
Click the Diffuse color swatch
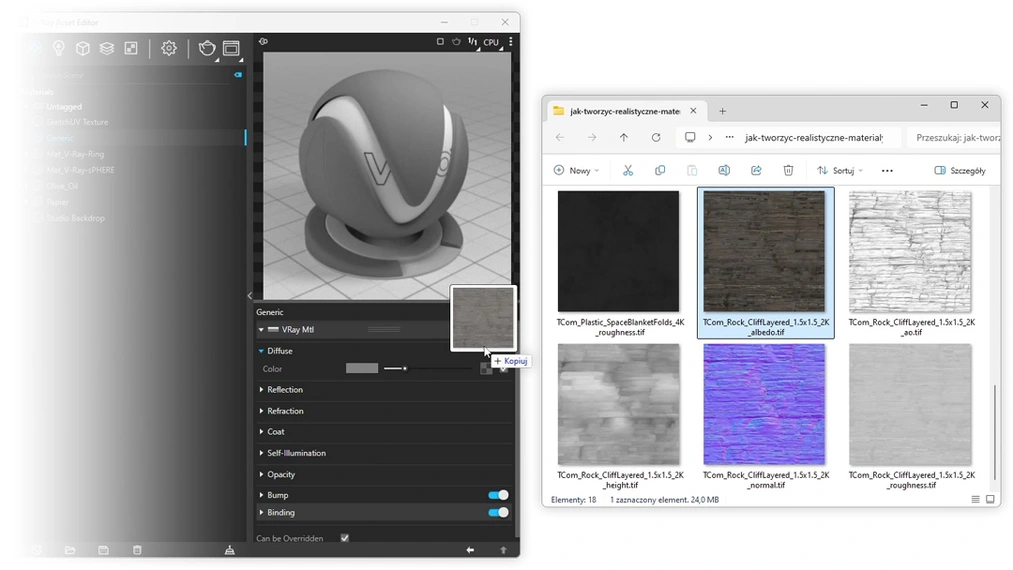[x=362, y=369]
